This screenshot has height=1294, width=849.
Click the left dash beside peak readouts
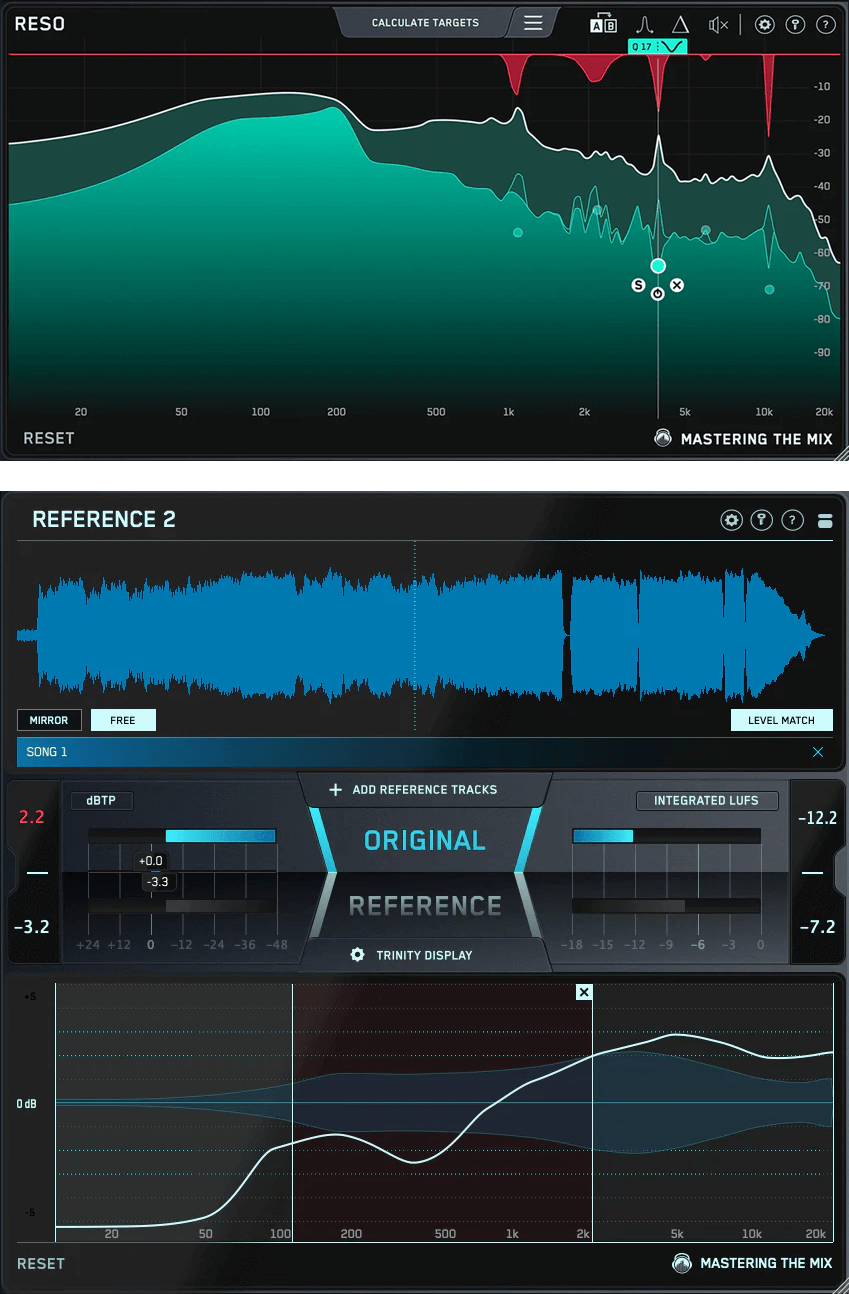pos(37,873)
